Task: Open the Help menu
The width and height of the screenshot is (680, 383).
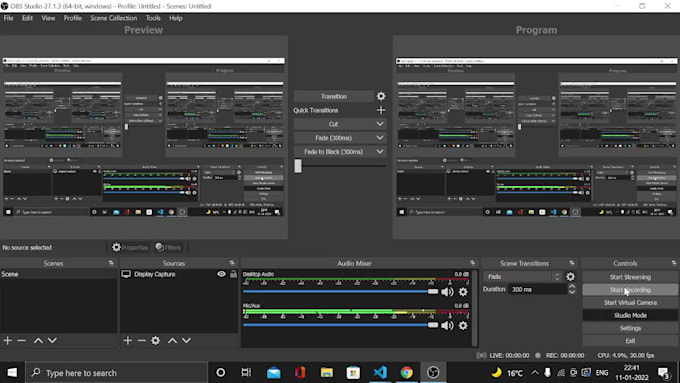Action: [176, 18]
